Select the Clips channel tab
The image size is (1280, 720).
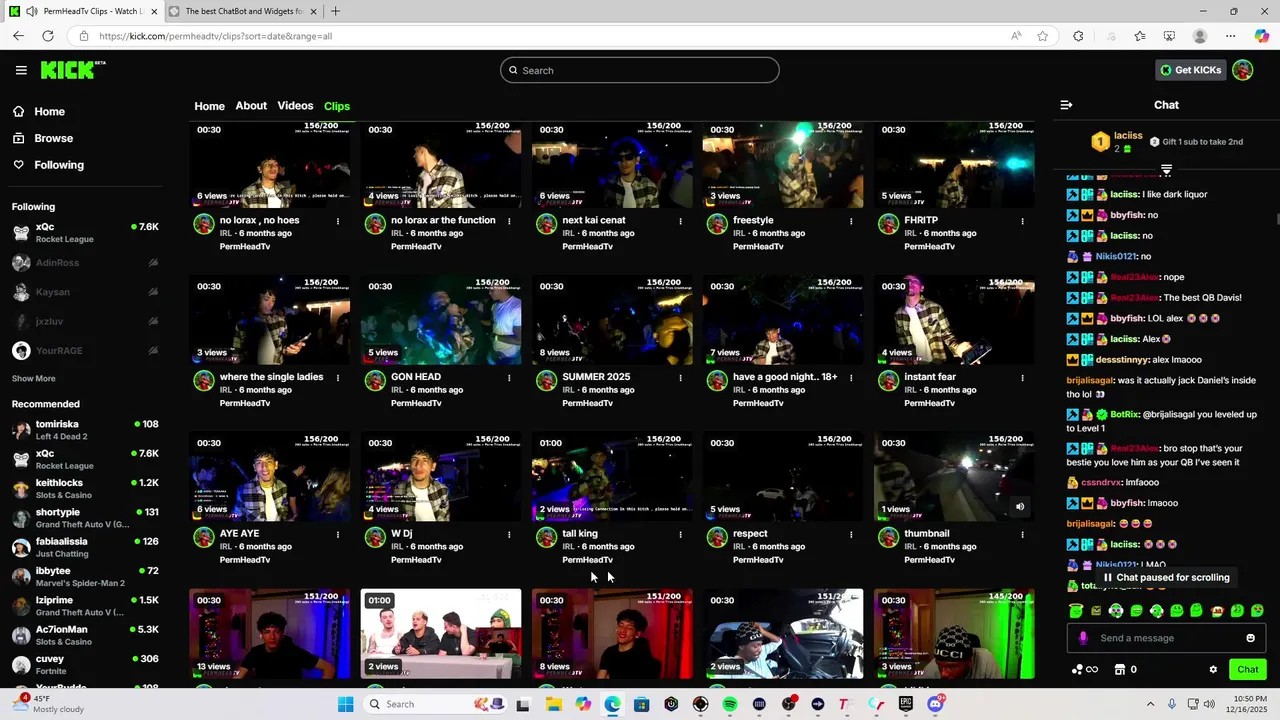click(337, 106)
